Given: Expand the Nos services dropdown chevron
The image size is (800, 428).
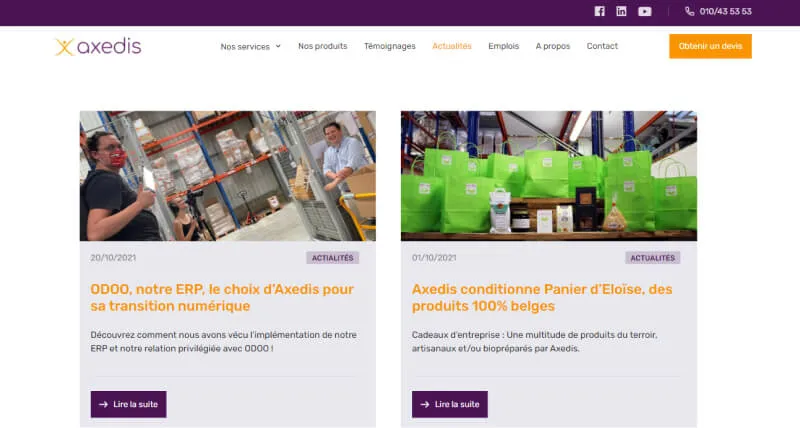Looking at the screenshot, I should (278, 46).
